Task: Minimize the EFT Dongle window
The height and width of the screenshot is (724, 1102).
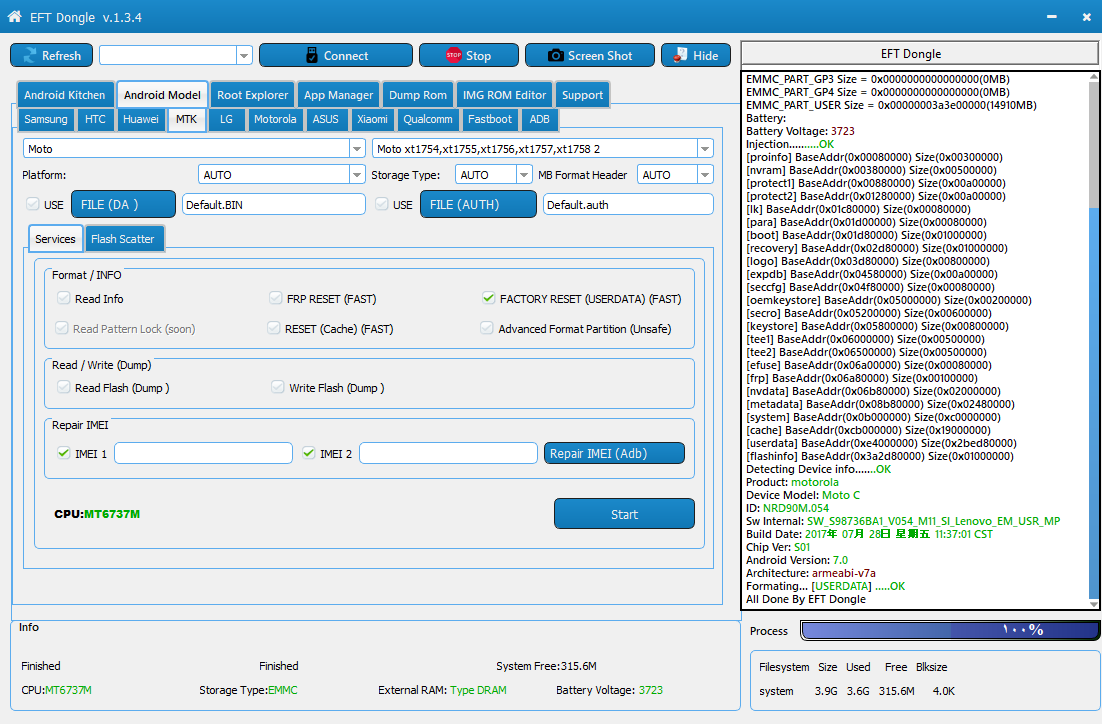Action: (x=1051, y=17)
